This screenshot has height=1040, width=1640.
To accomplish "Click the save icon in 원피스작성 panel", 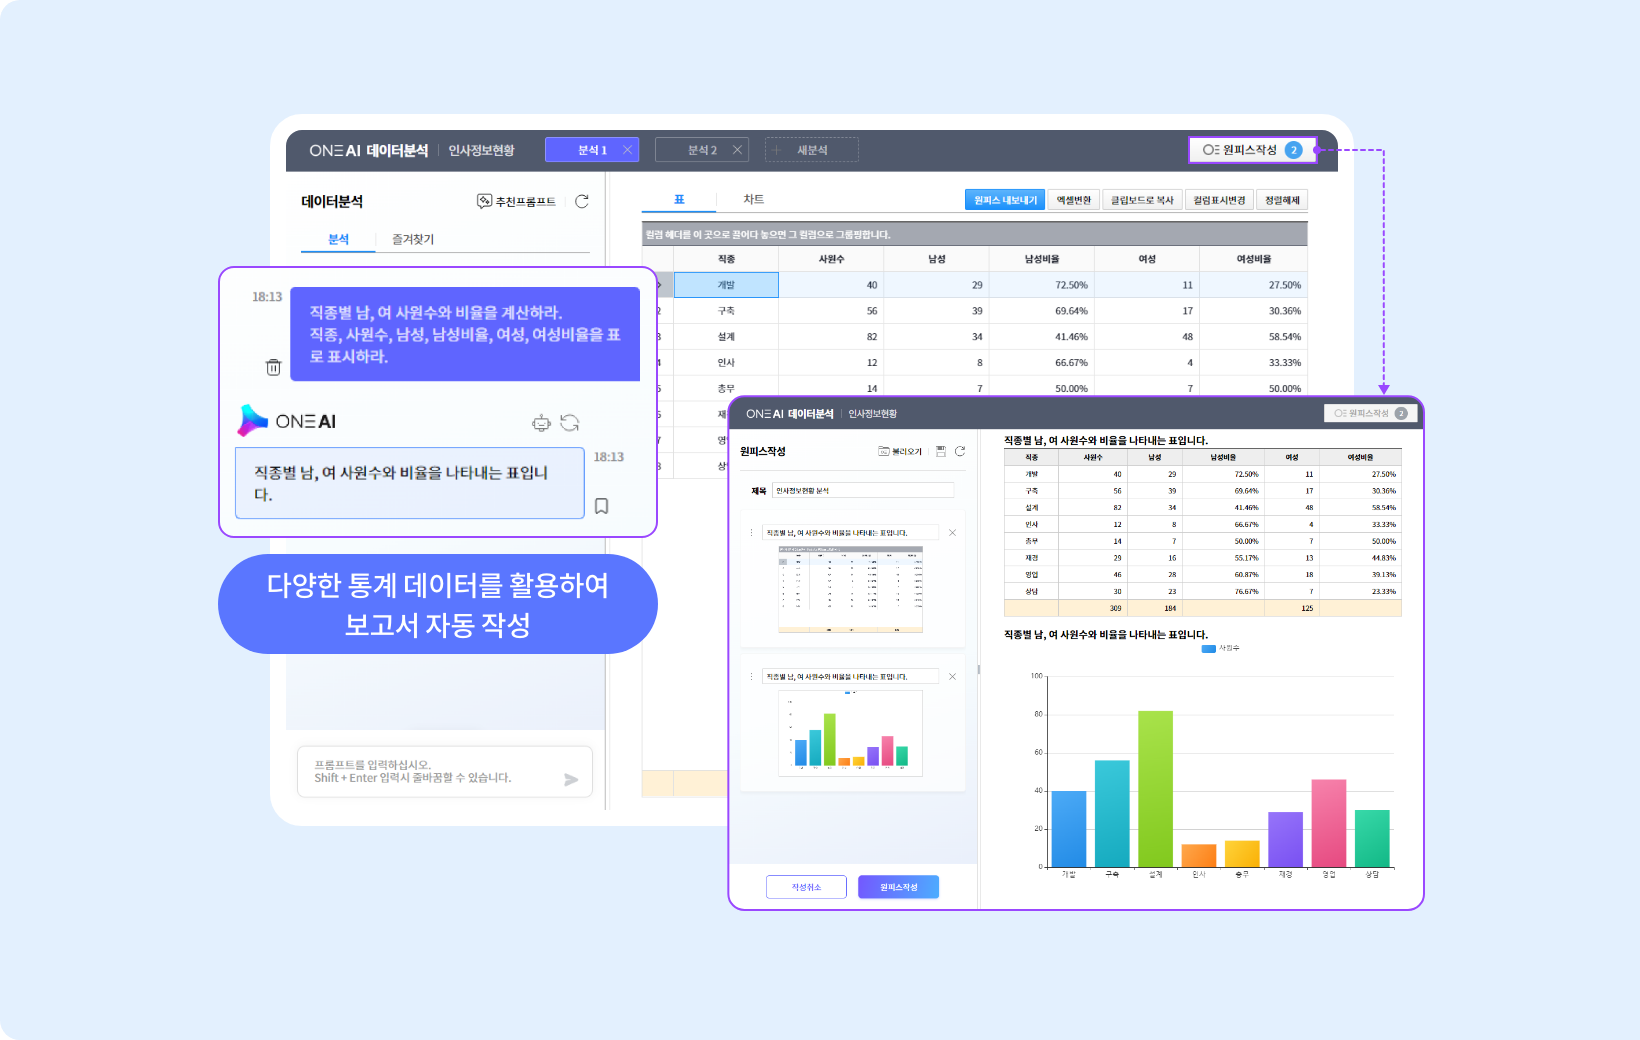I will pyautogui.click(x=941, y=451).
